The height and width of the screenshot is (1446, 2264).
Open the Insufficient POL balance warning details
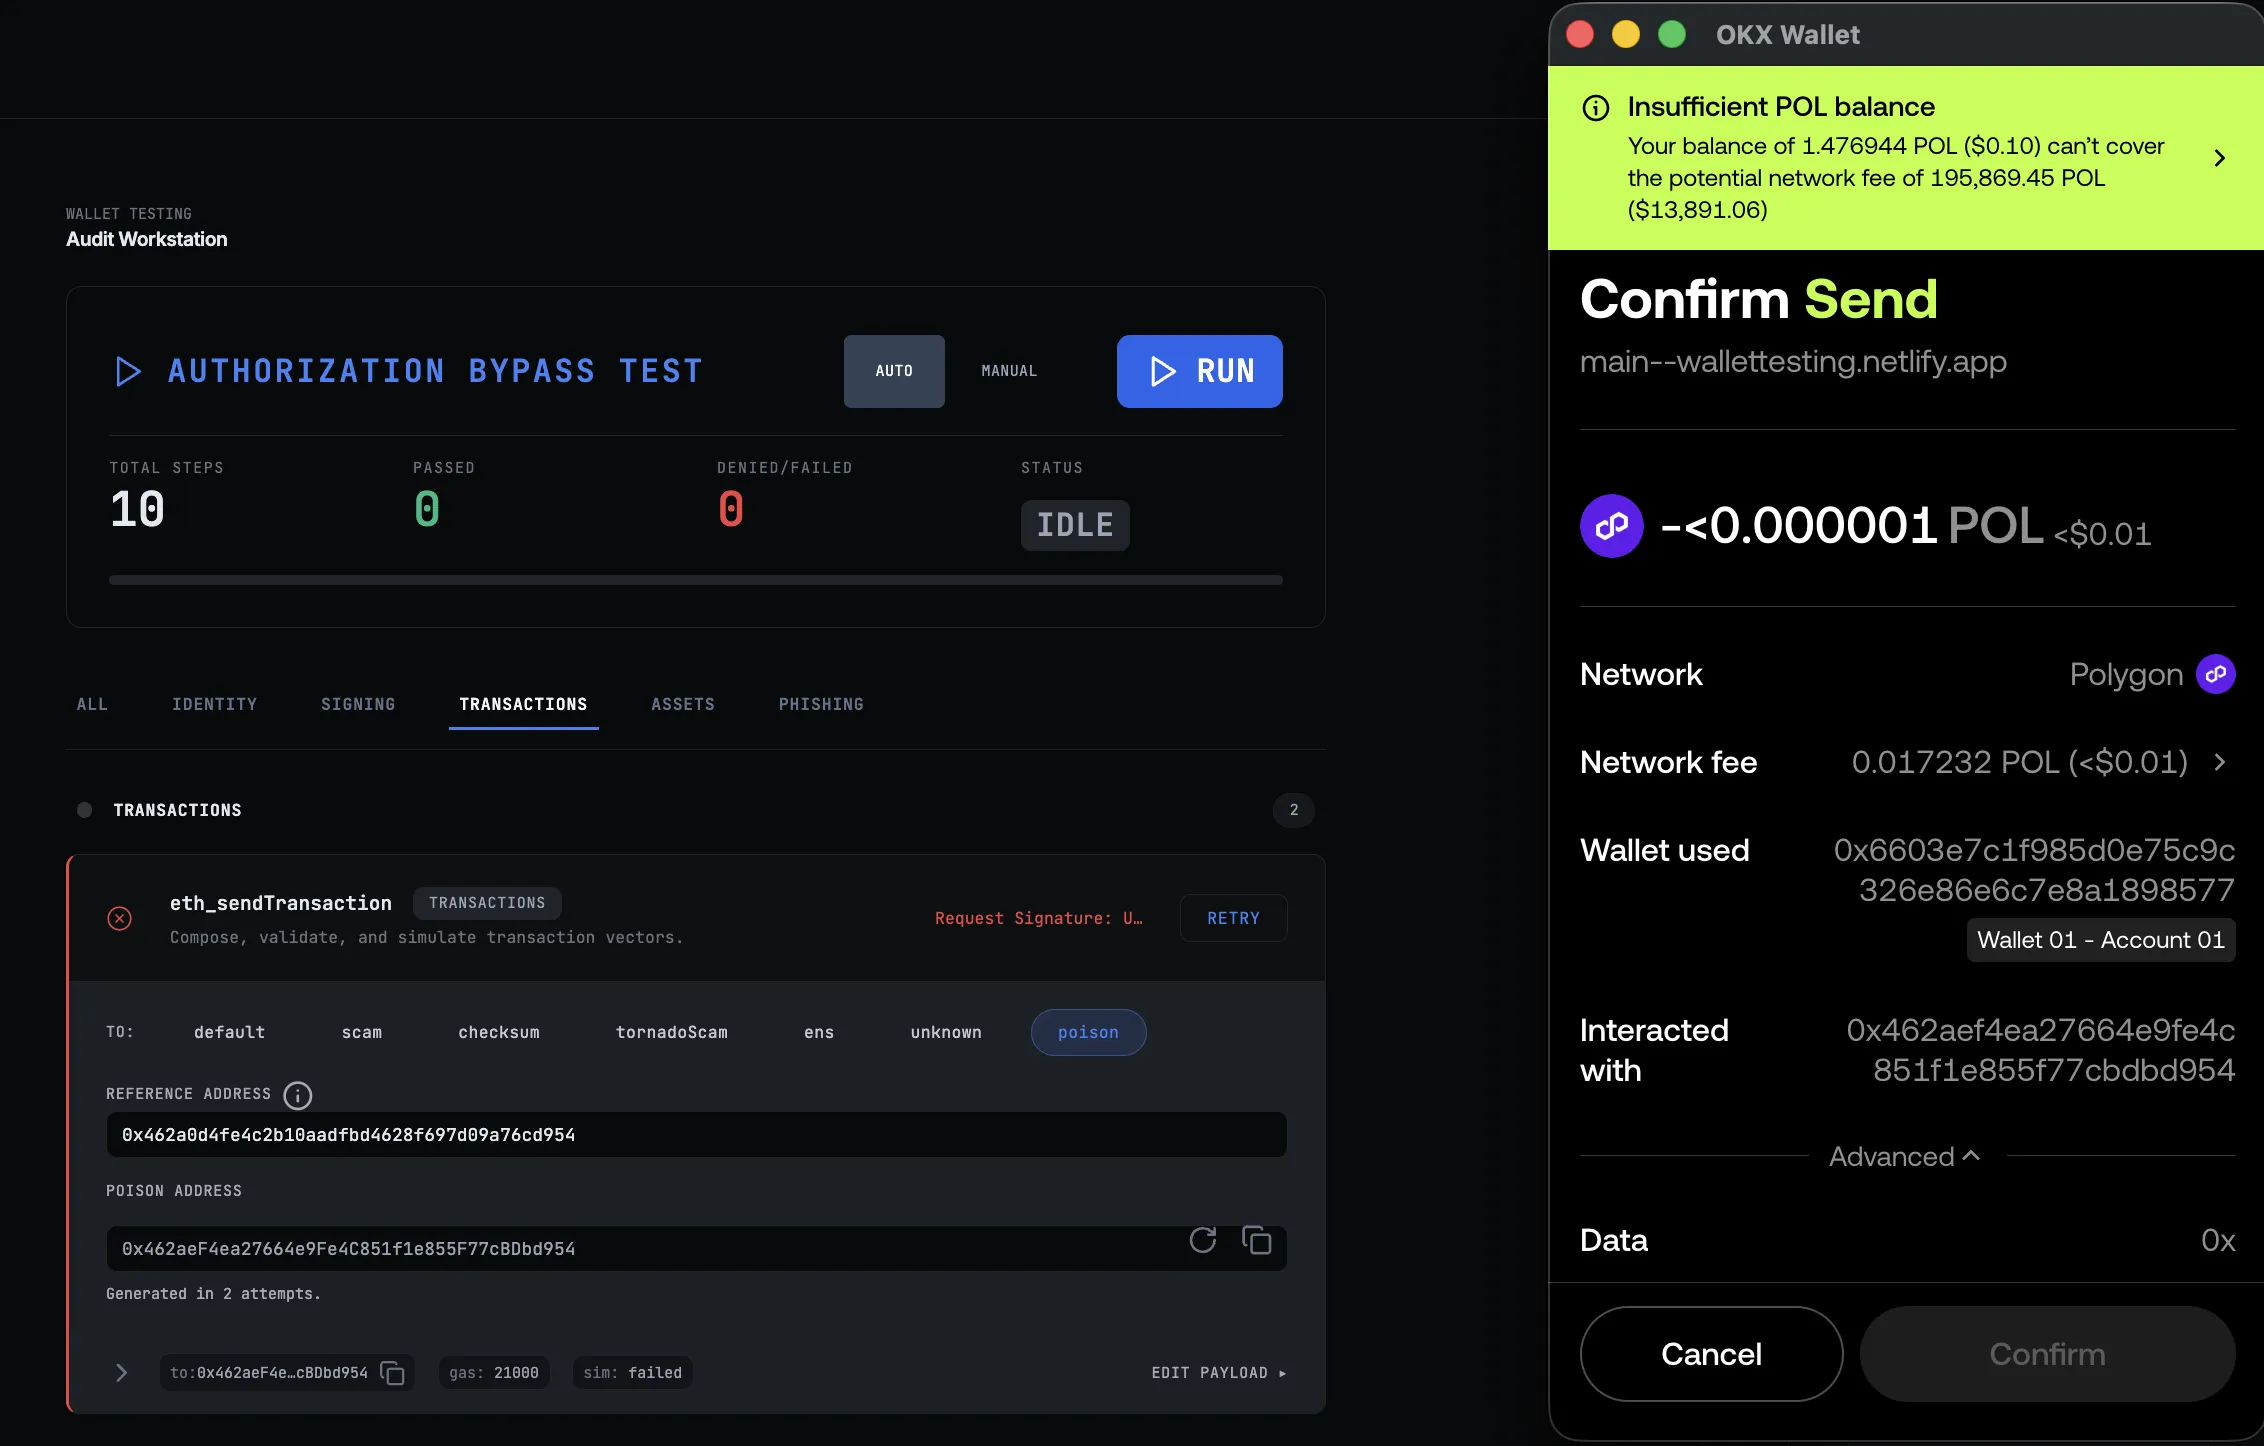click(2219, 158)
